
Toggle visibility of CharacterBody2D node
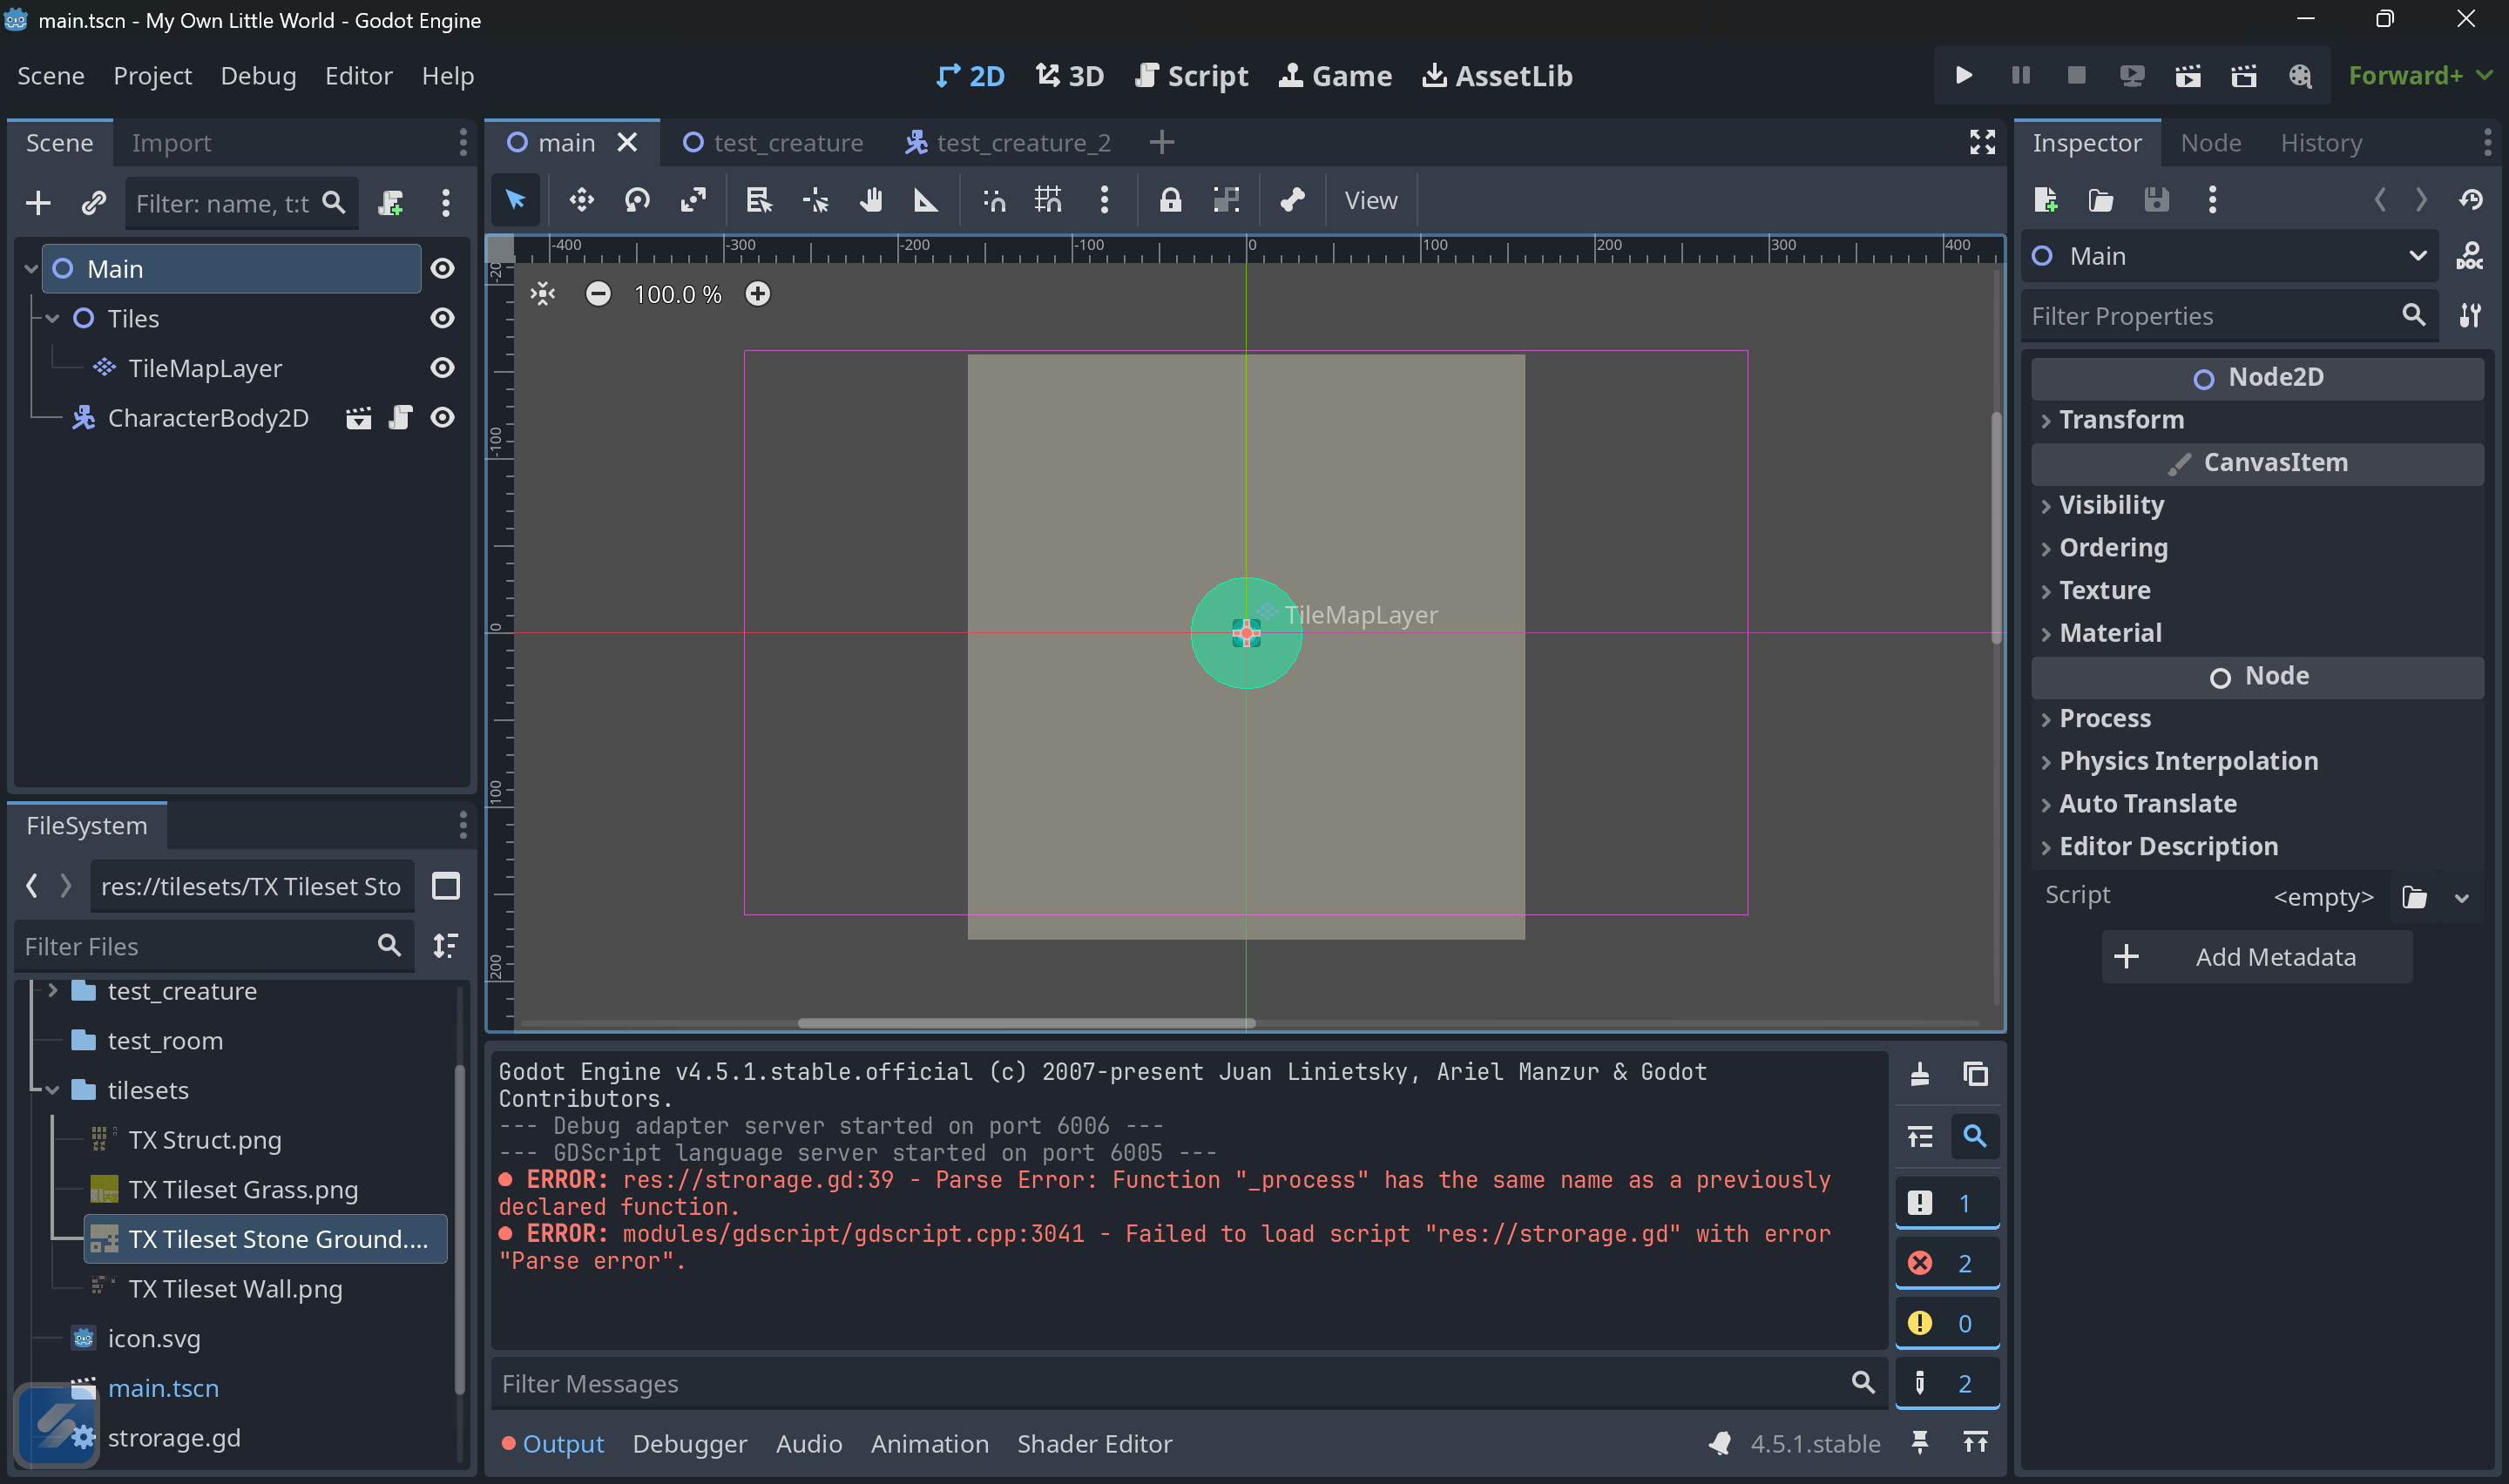tap(442, 418)
